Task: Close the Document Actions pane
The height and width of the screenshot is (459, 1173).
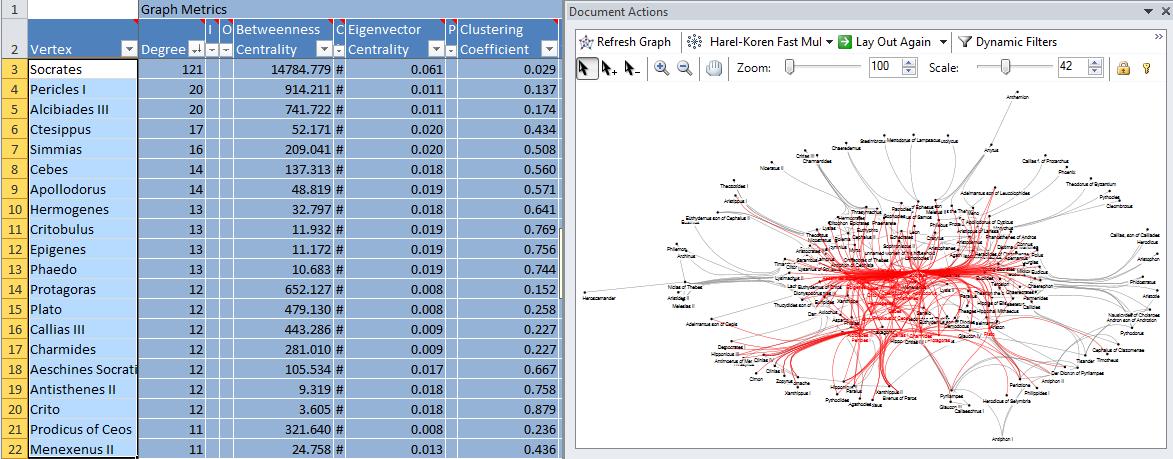Action: (x=1165, y=11)
